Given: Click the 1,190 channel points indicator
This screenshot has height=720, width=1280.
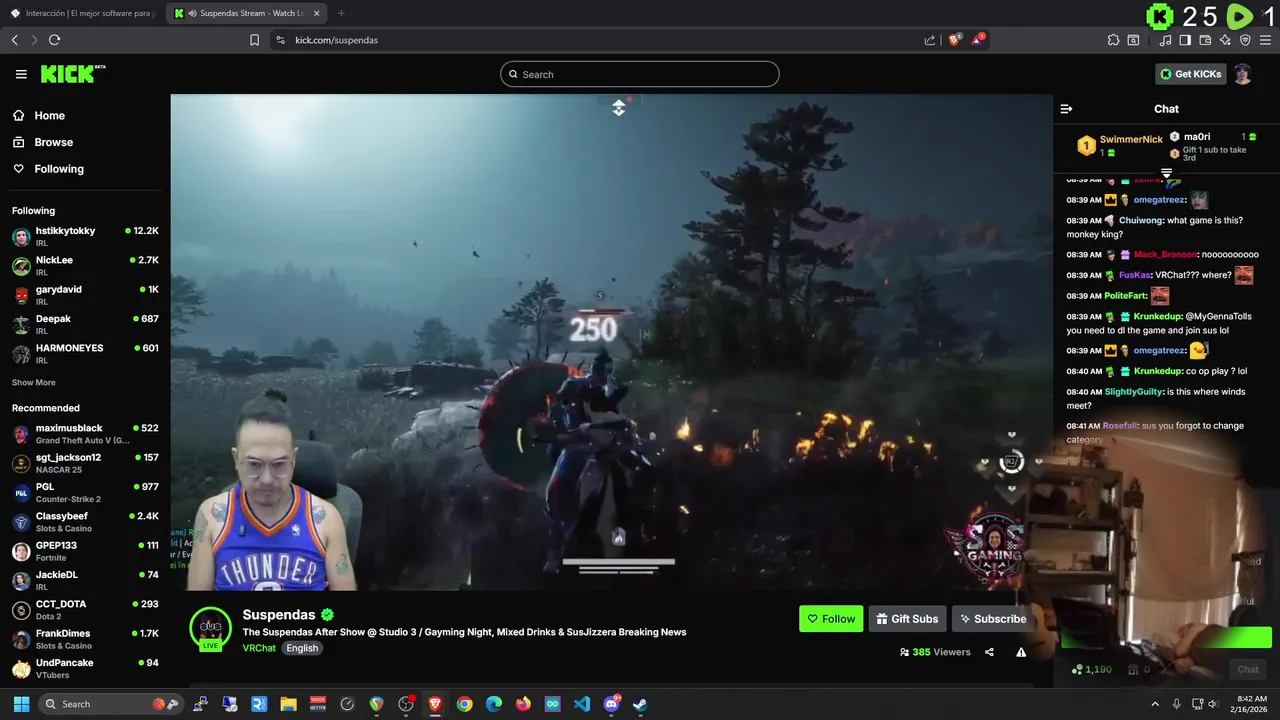Looking at the screenshot, I should click(x=1091, y=669).
